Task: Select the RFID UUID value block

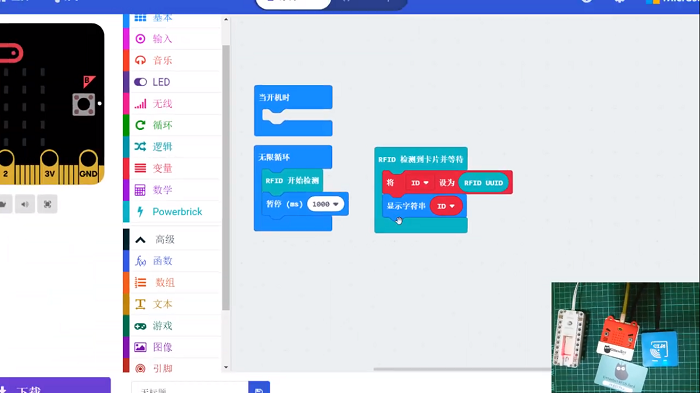Action: coord(483,183)
